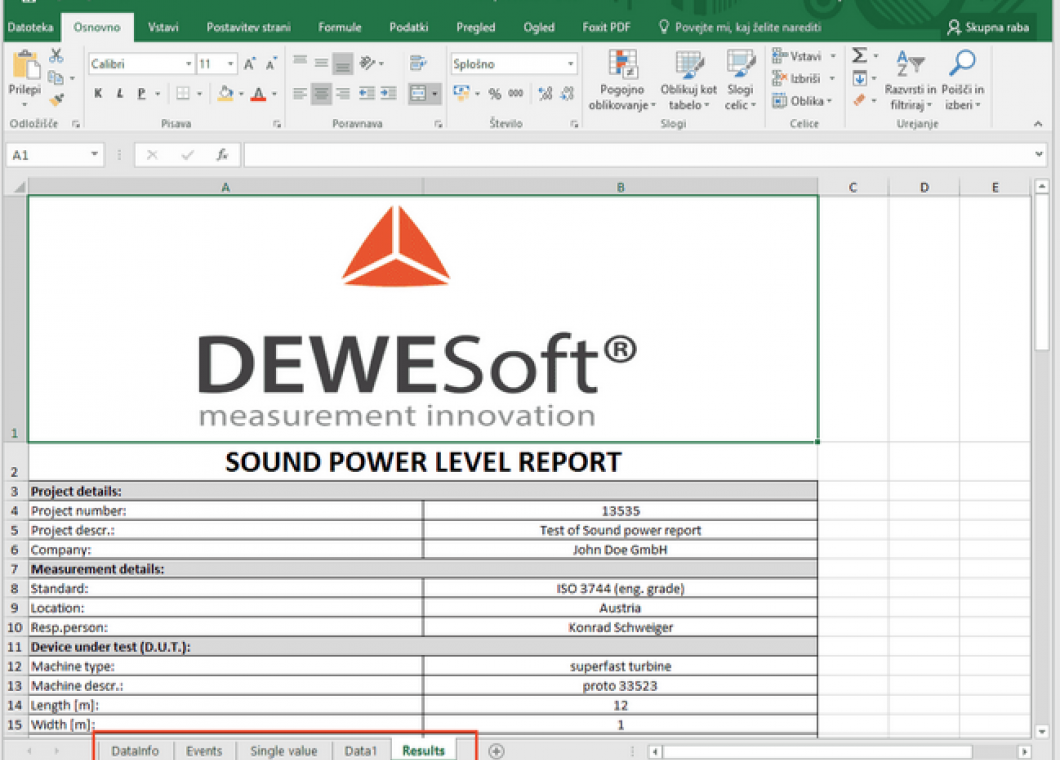Apply comma style (000) format
This screenshot has height=760, width=1060.
[x=516, y=93]
